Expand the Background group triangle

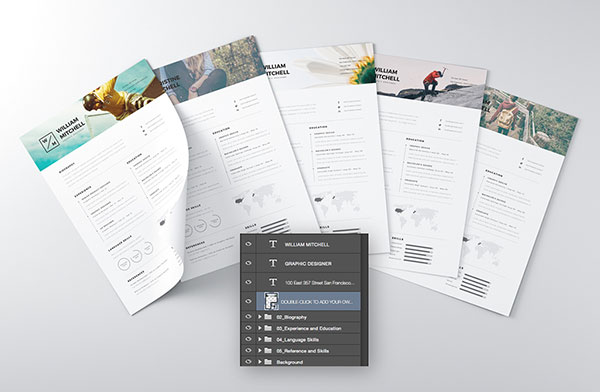tap(260, 362)
